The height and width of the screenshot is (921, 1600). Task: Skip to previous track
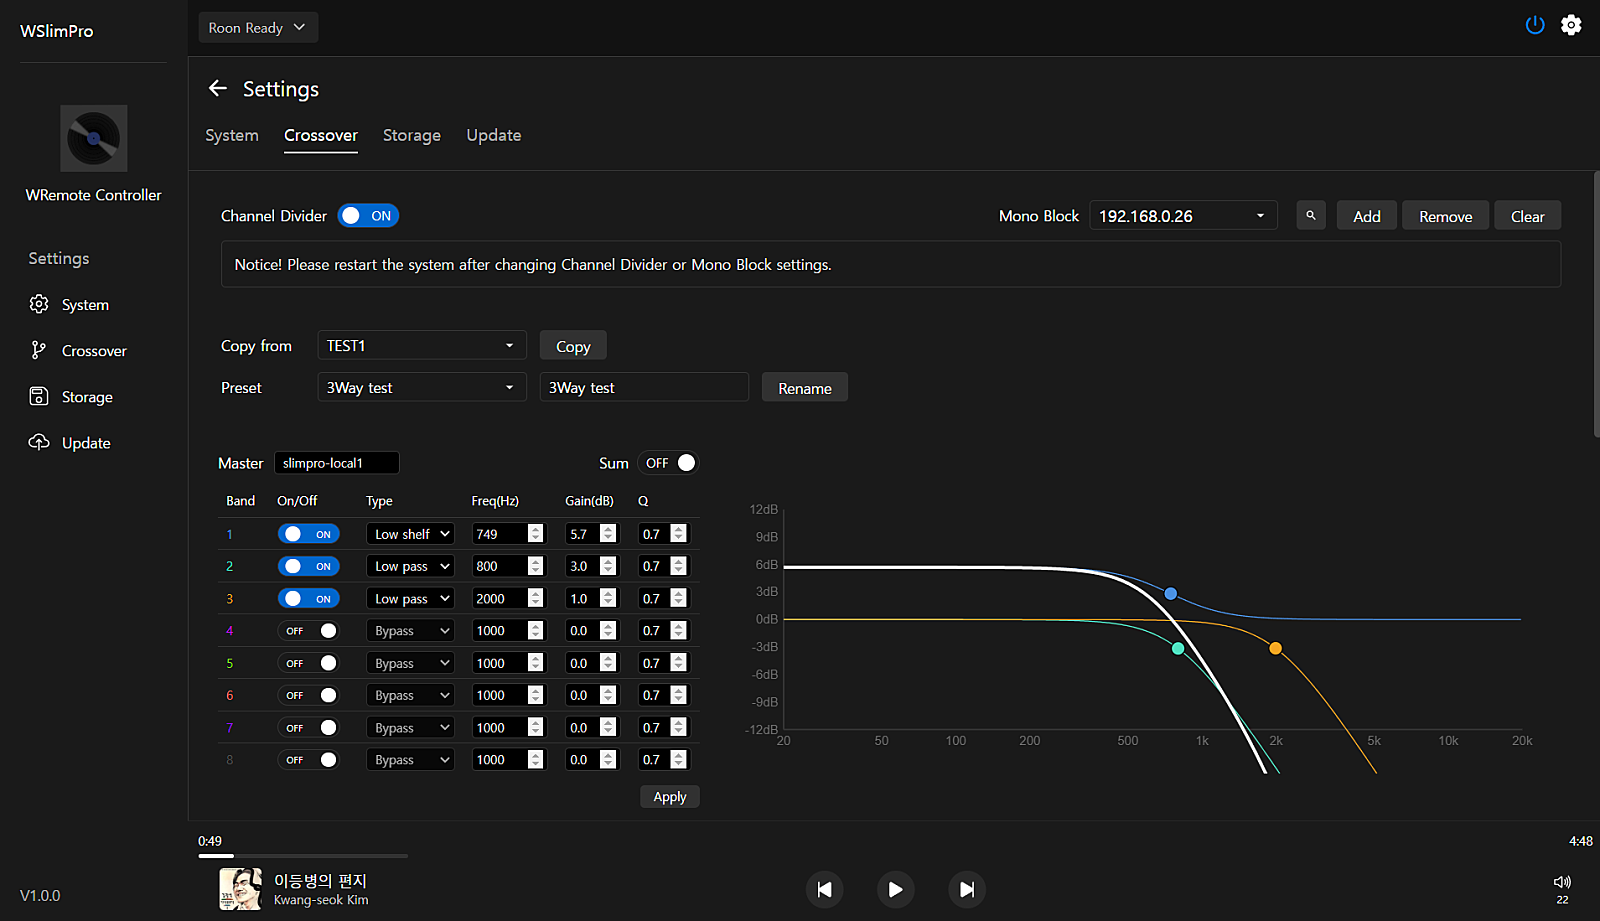click(x=824, y=889)
